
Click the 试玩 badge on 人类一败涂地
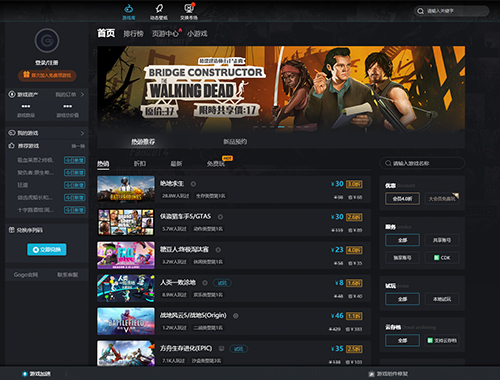(222, 283)
